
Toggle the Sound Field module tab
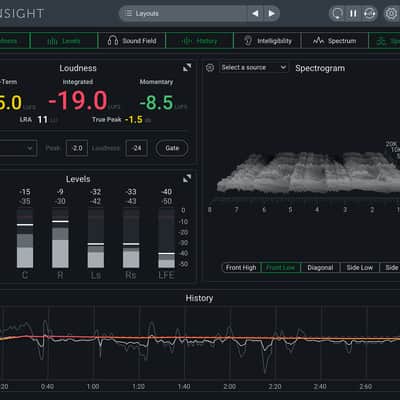tap(132, 41)
